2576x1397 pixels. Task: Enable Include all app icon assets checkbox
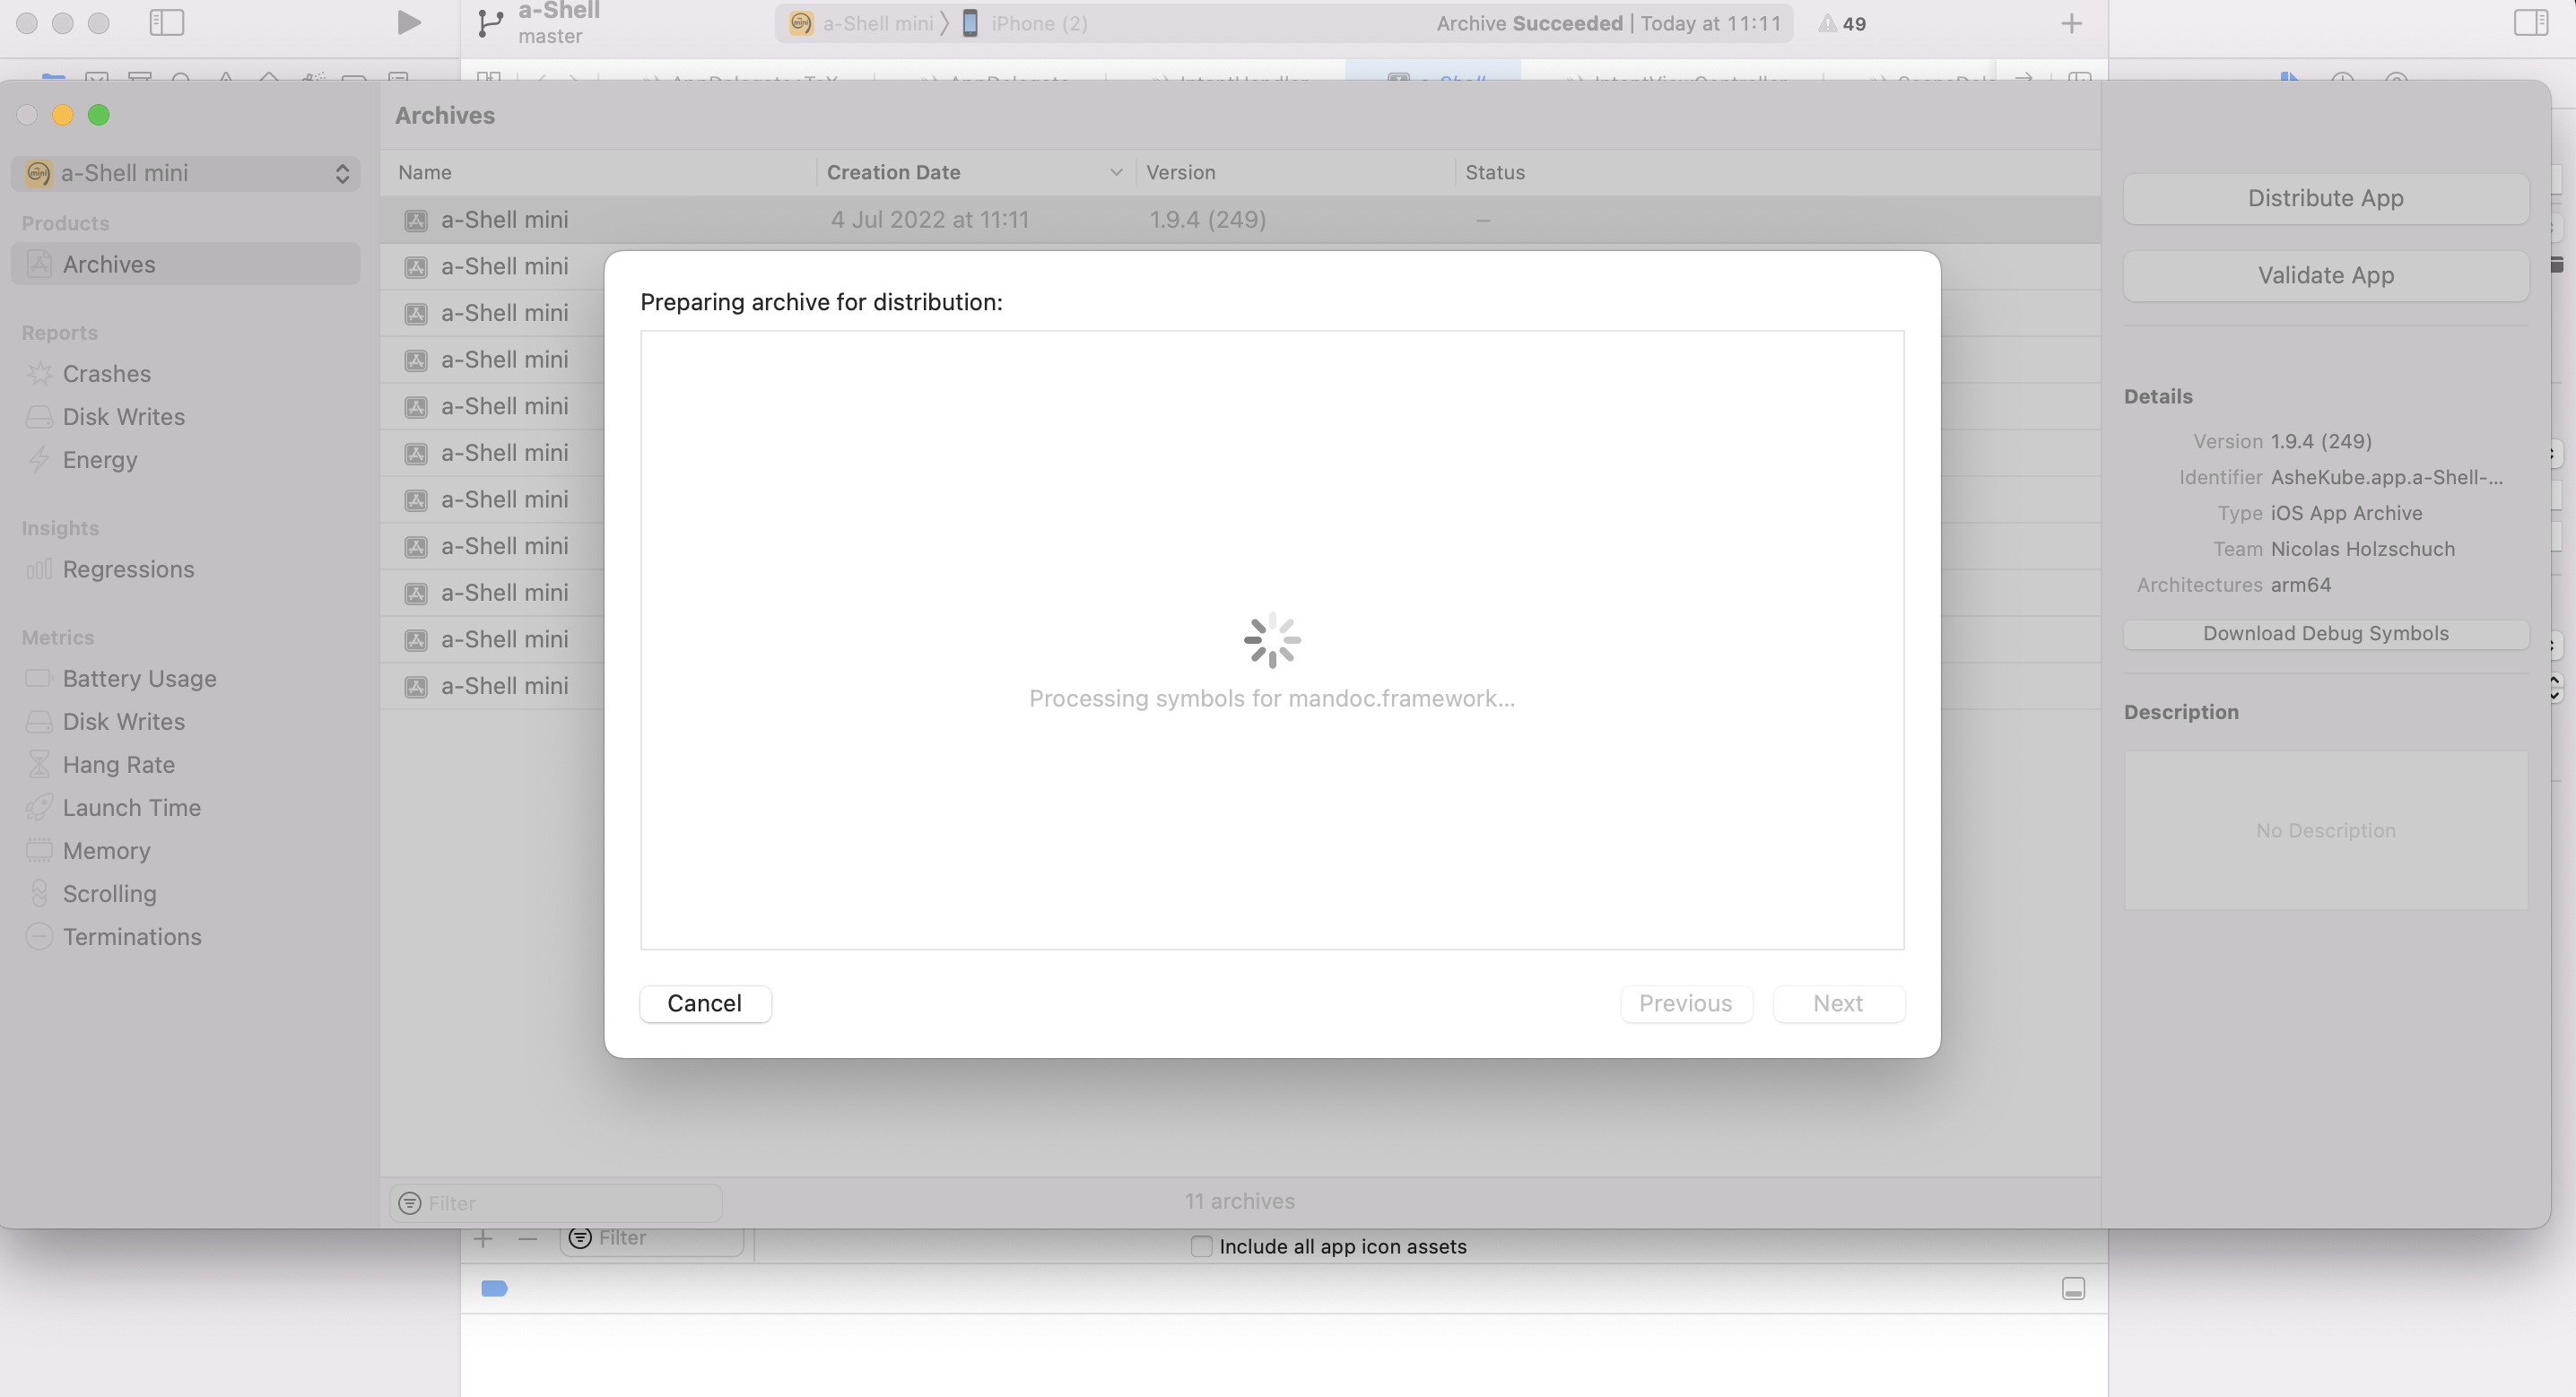1201,1246
